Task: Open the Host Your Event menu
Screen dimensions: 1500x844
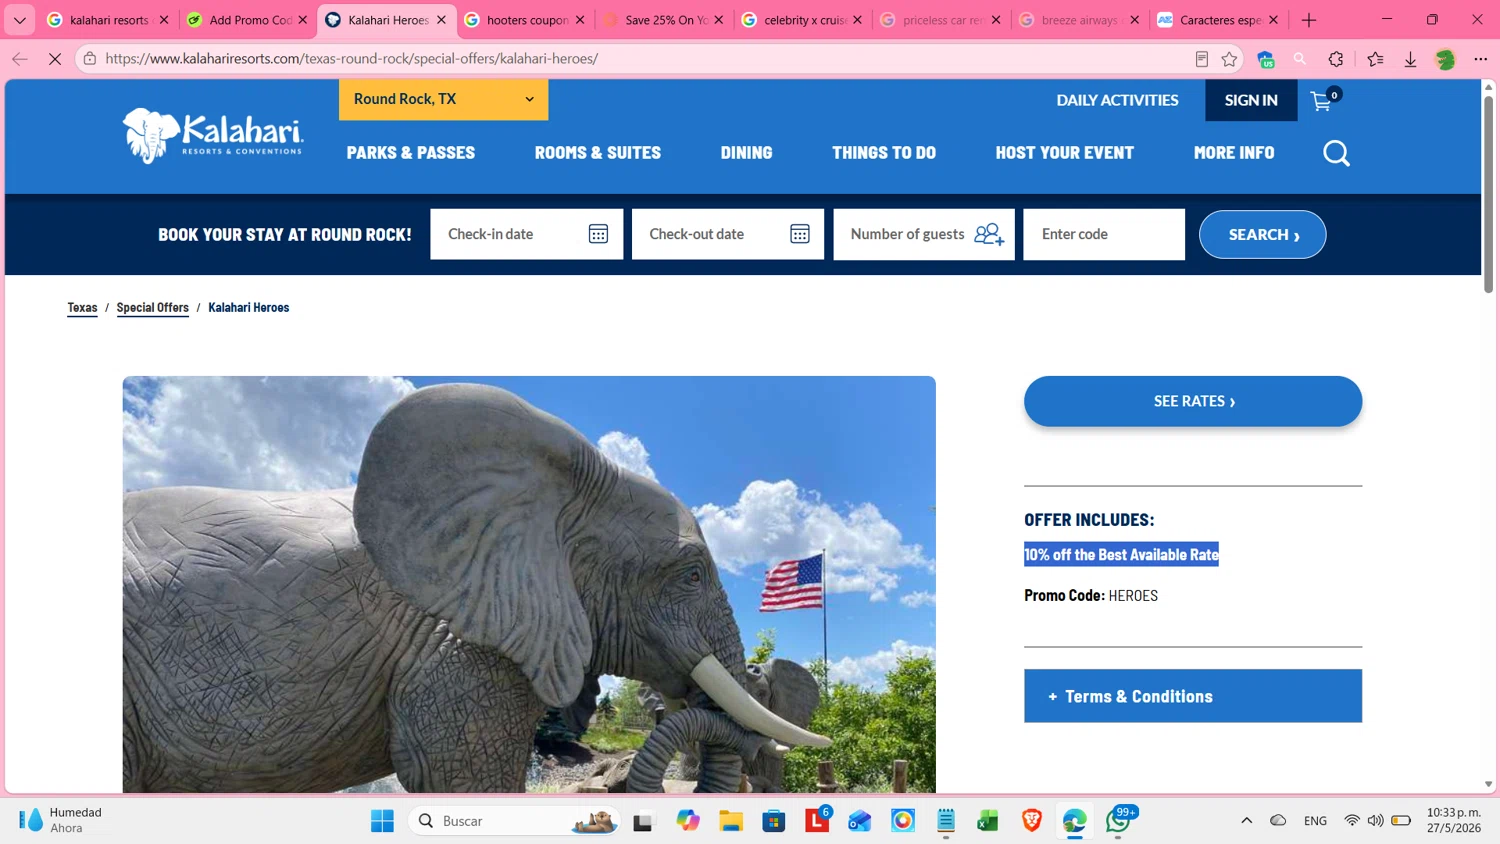Action: pyautogui.click(x=1064, y=153)
